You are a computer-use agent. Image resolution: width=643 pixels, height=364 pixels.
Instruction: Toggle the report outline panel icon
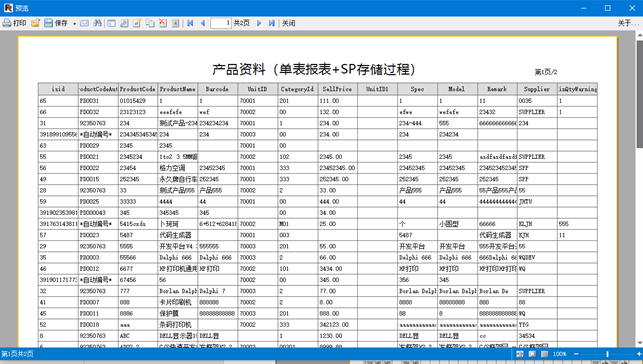[111, 23]
